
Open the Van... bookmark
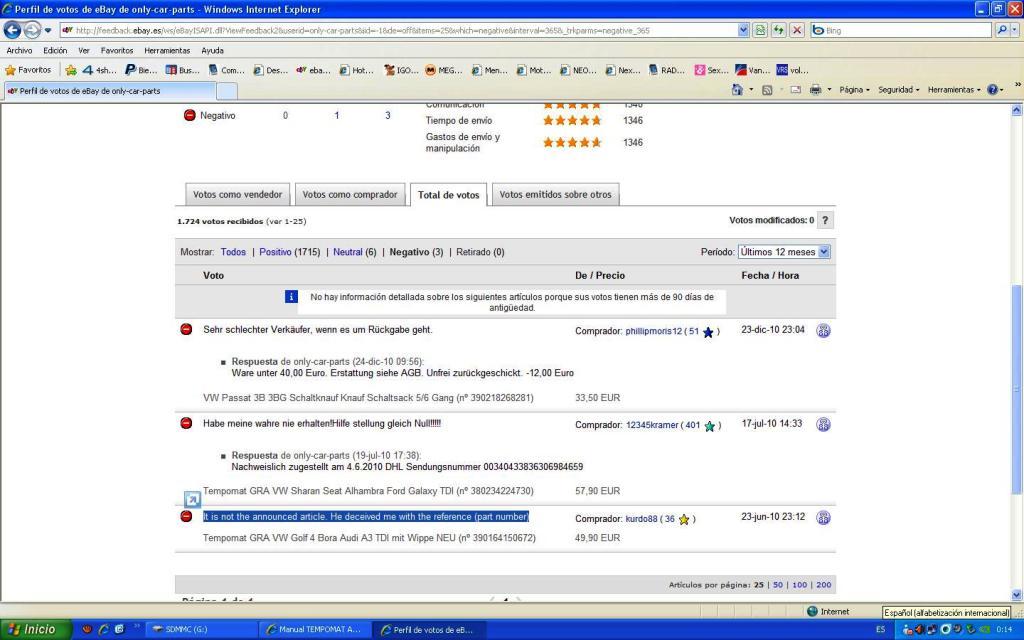tap(752, 70)
